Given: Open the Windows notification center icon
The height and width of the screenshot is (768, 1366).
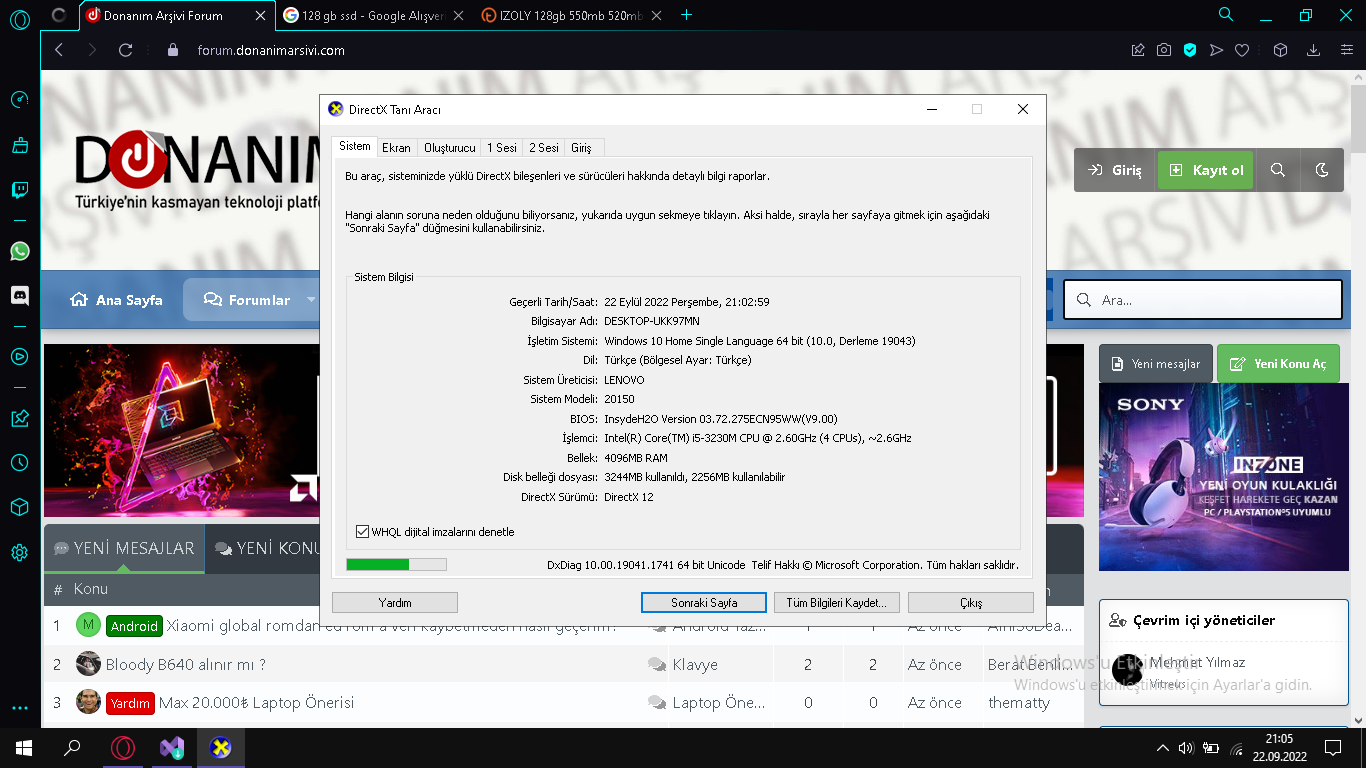Looking at the screenshot, I should 1332,748.
